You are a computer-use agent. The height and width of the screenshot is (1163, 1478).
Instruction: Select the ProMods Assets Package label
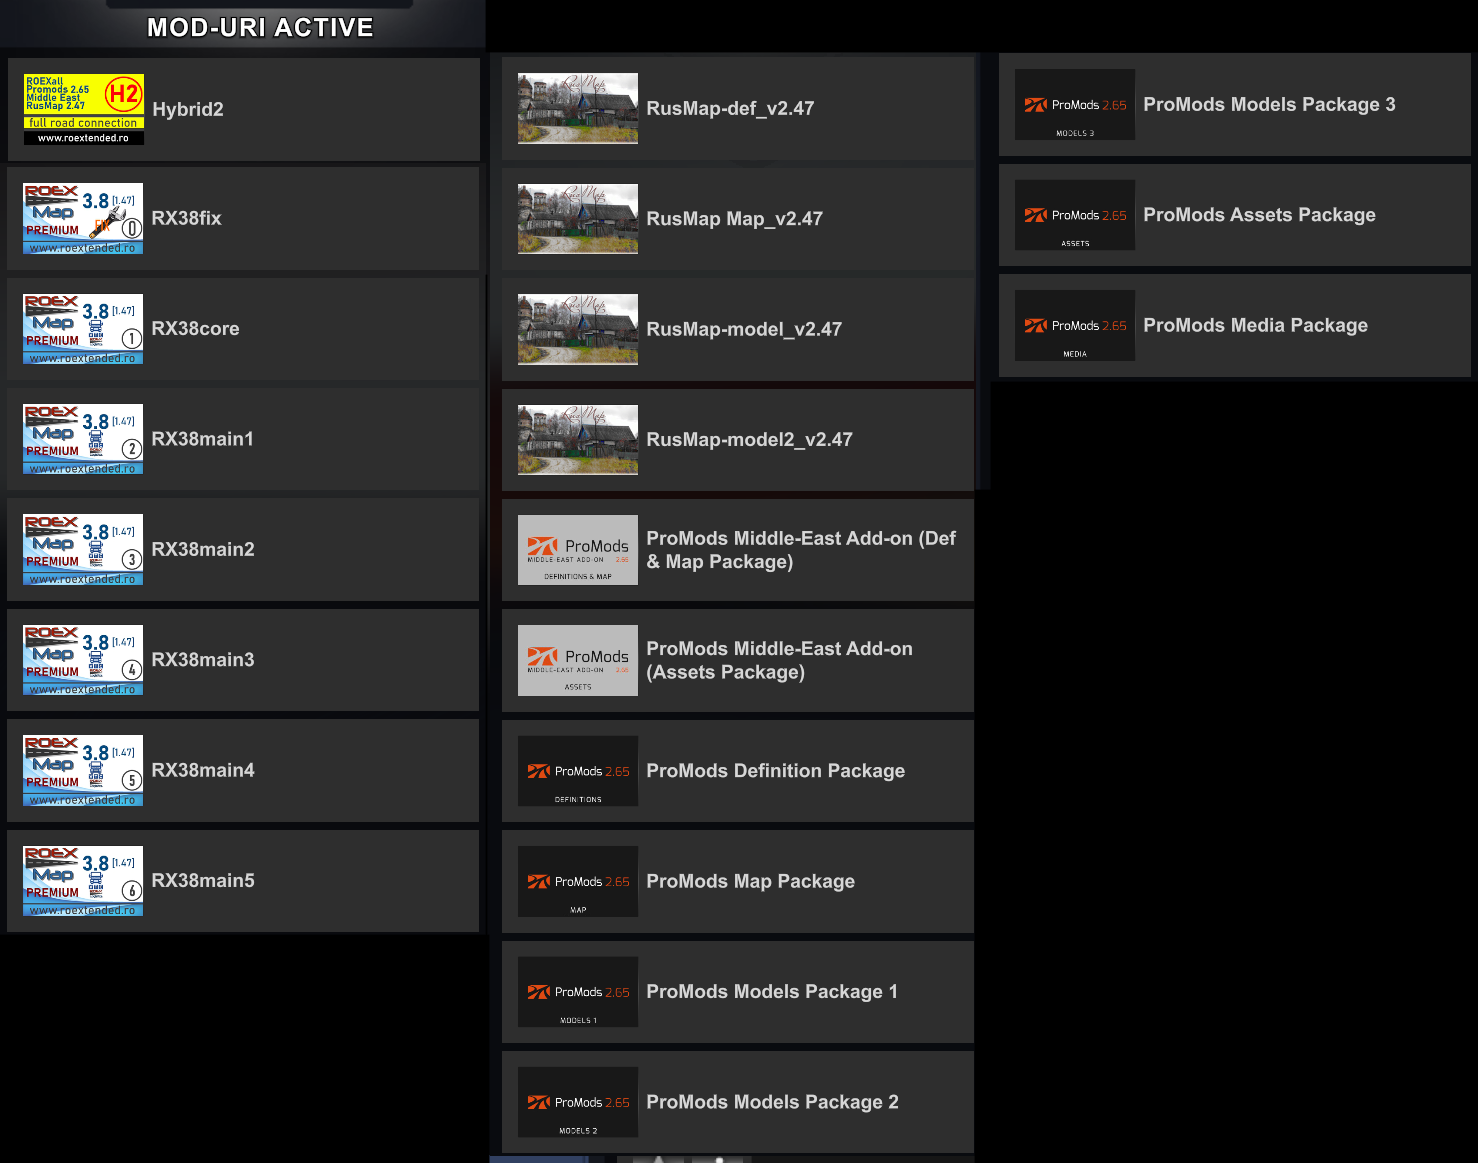coord(1260,215)
